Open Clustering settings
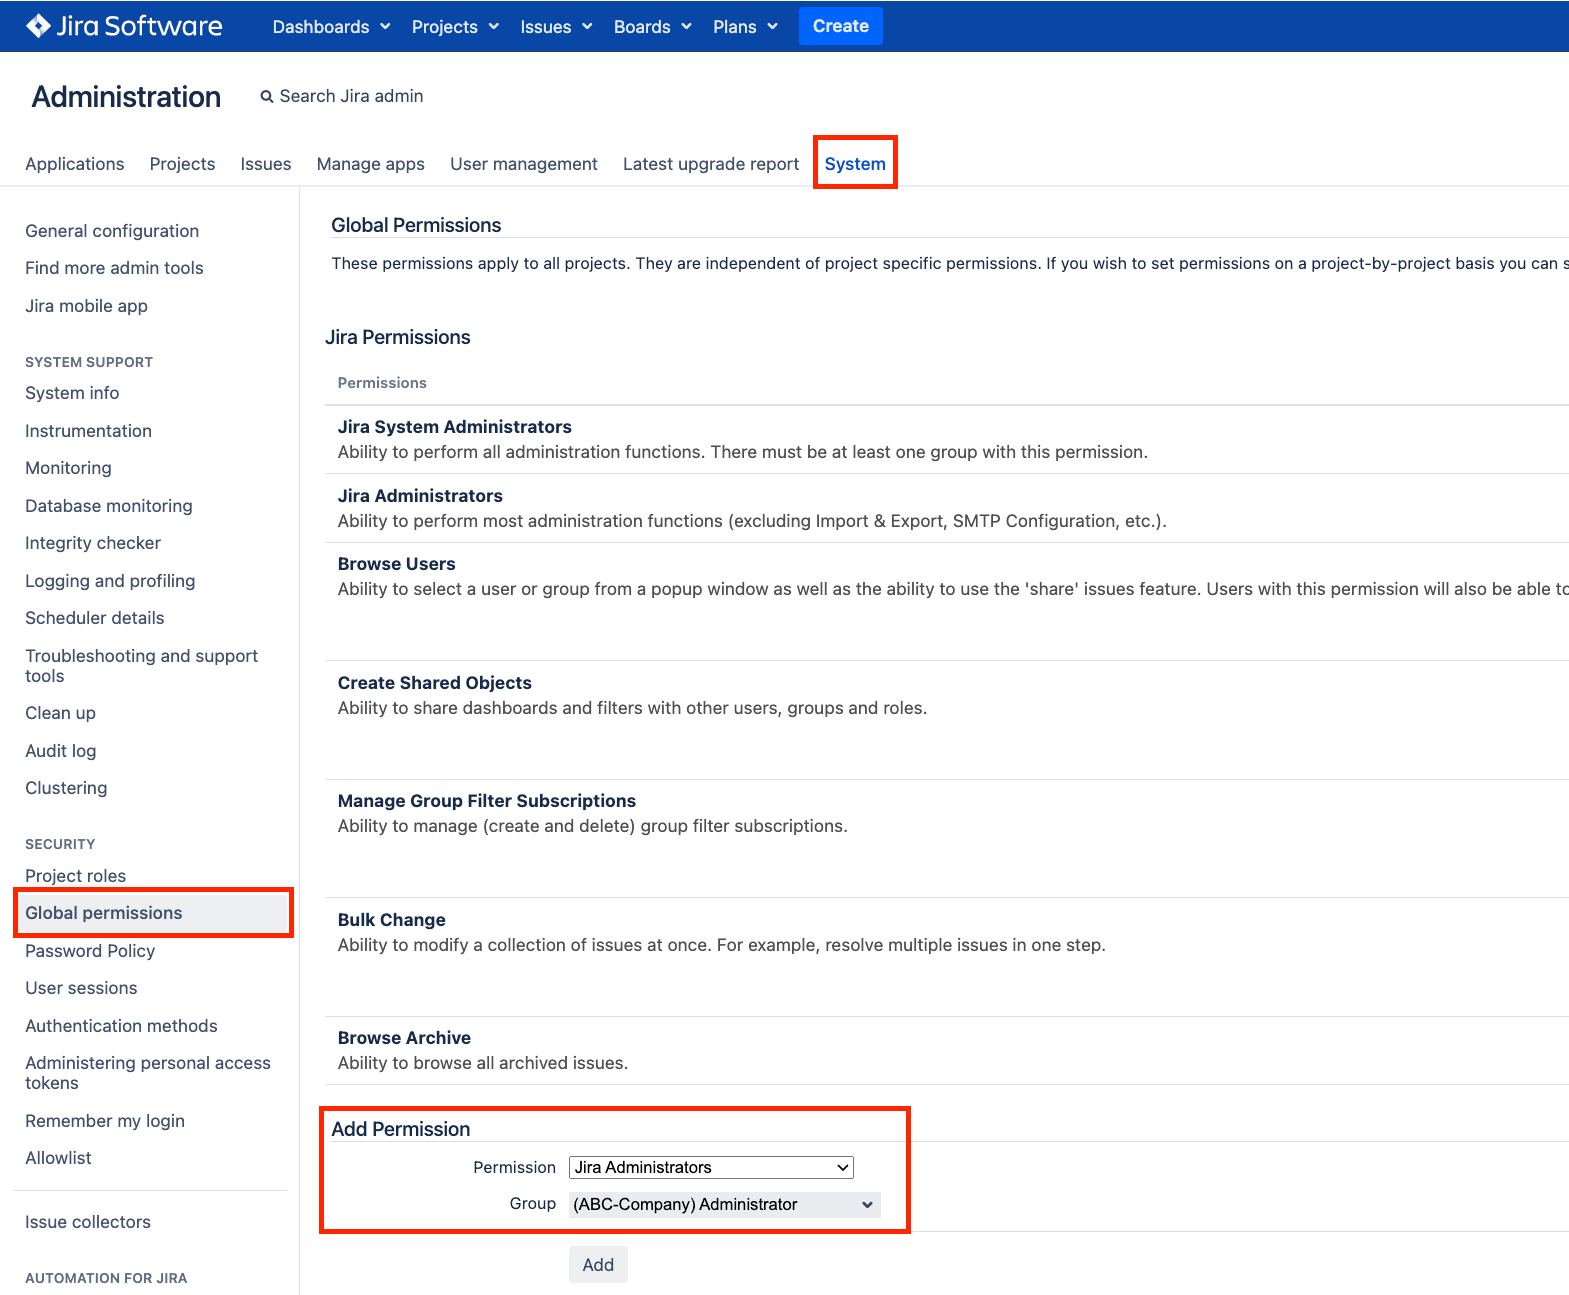This screenshot has width=1569, height=1295. click(x=66, y=788)
